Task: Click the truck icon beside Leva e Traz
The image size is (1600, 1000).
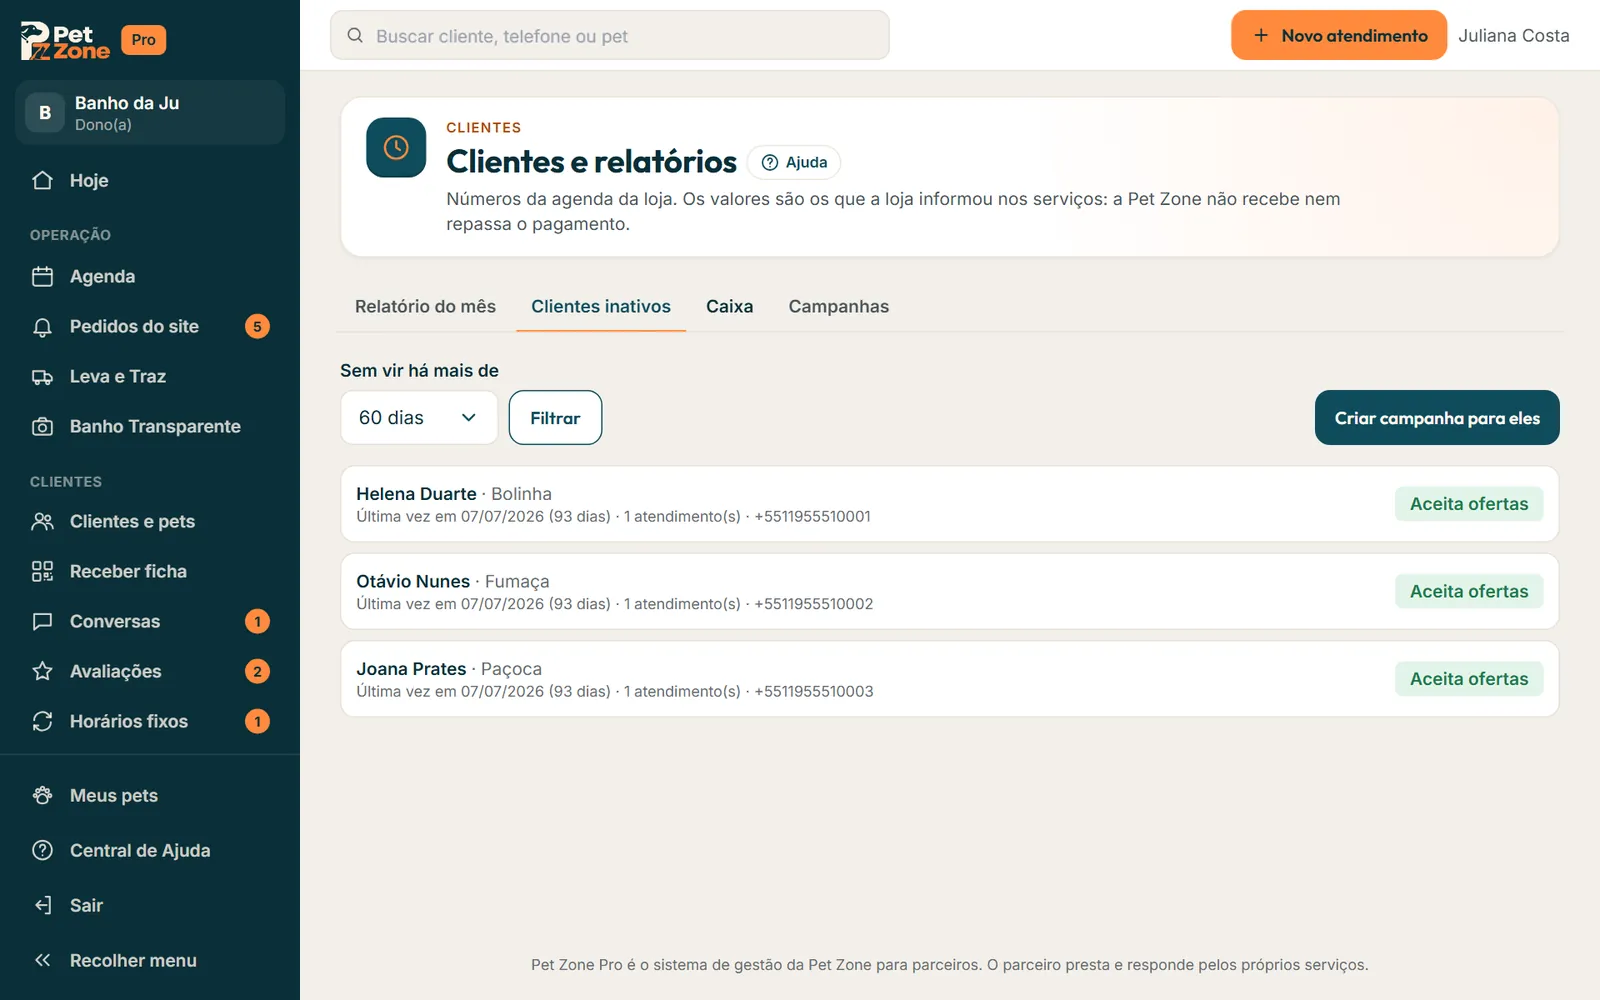Action: click(42, 376)
